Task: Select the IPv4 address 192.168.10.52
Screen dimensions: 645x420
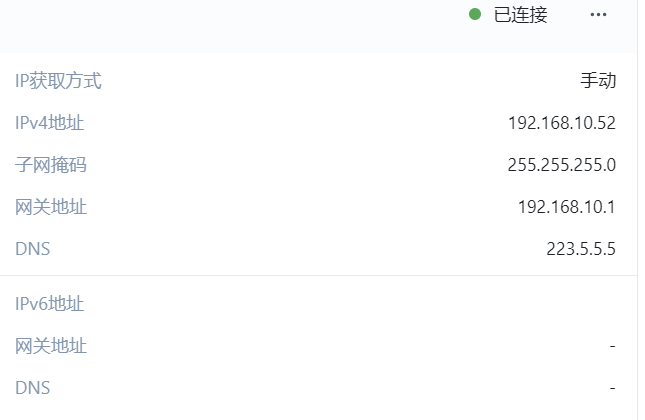Action: pyautogui.click(x=561, y=123)
